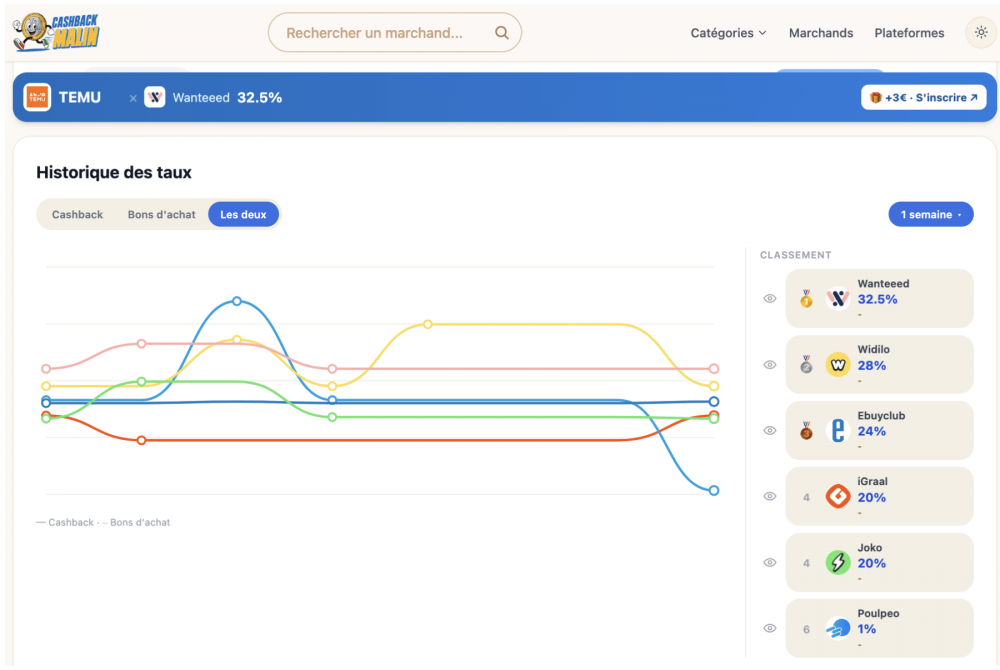Open the Joko 20% ranking card
Viewport: 1000px width, 670px height.
(879, 562)
